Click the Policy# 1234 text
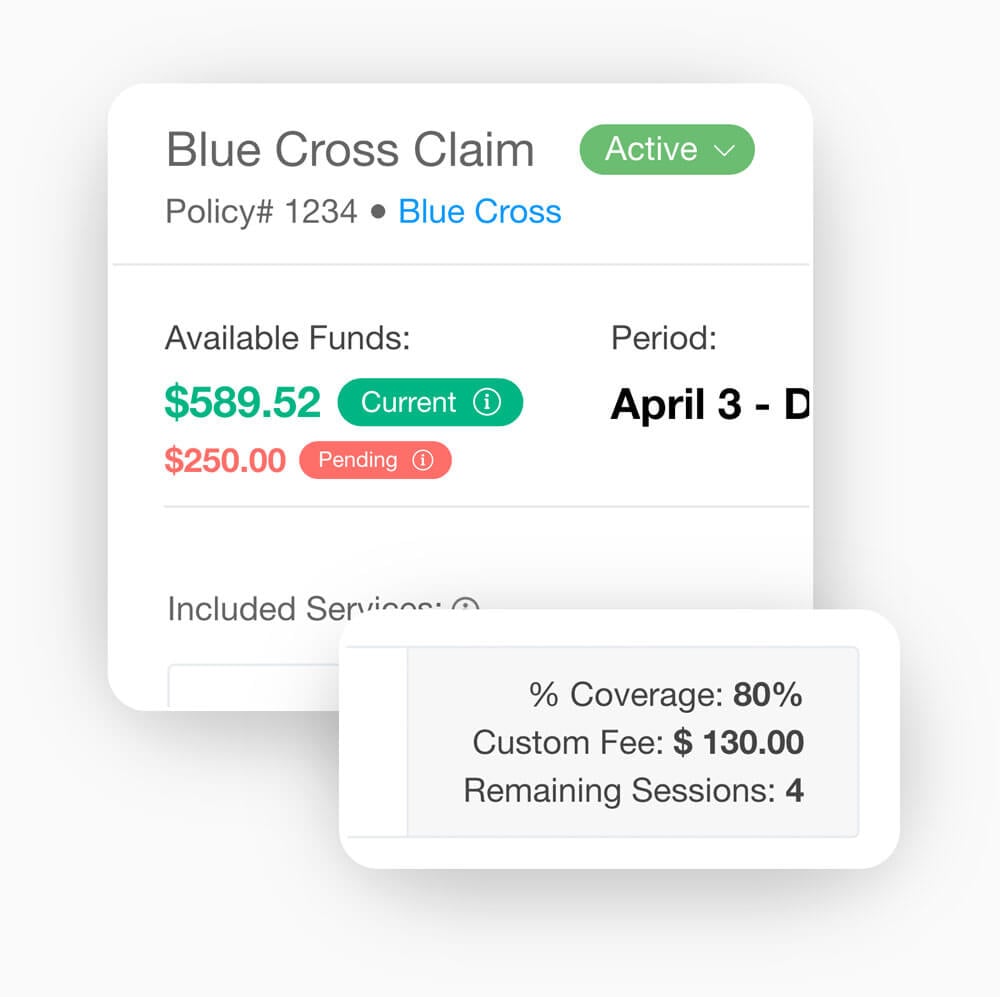Viewport: 1000px width, 997px height. [261, 212]
